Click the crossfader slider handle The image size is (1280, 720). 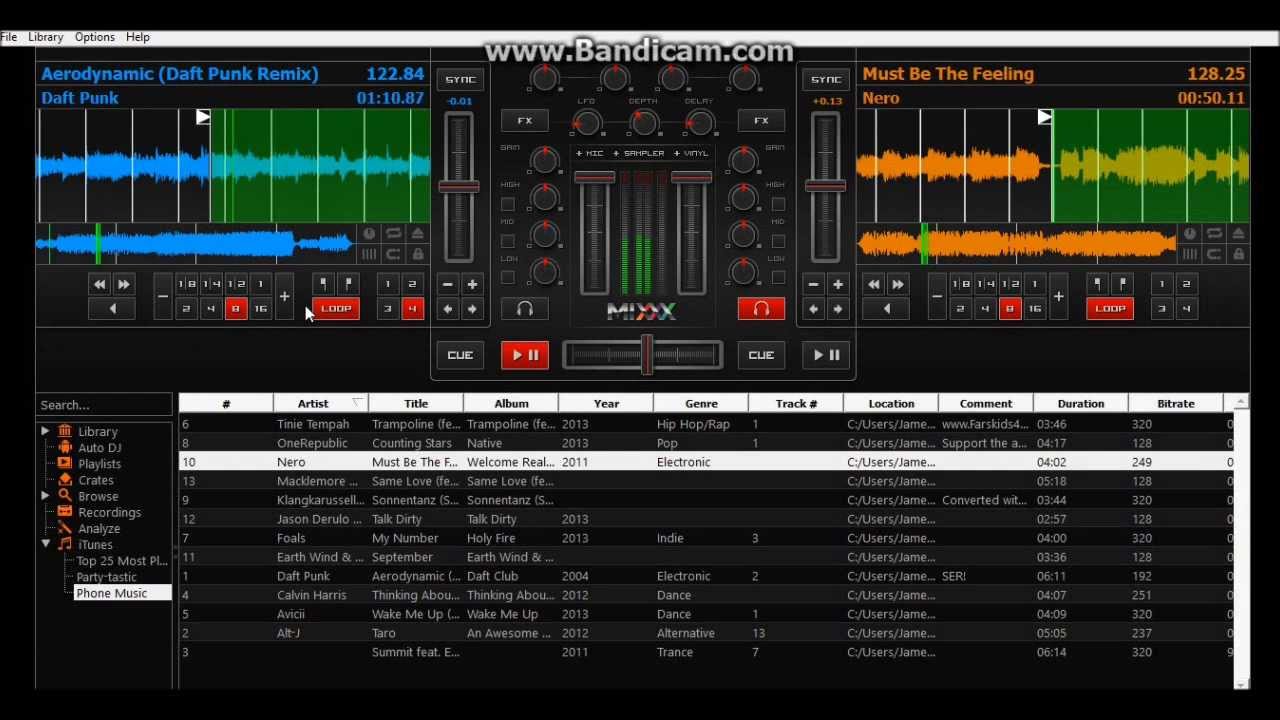coord(647,355)
